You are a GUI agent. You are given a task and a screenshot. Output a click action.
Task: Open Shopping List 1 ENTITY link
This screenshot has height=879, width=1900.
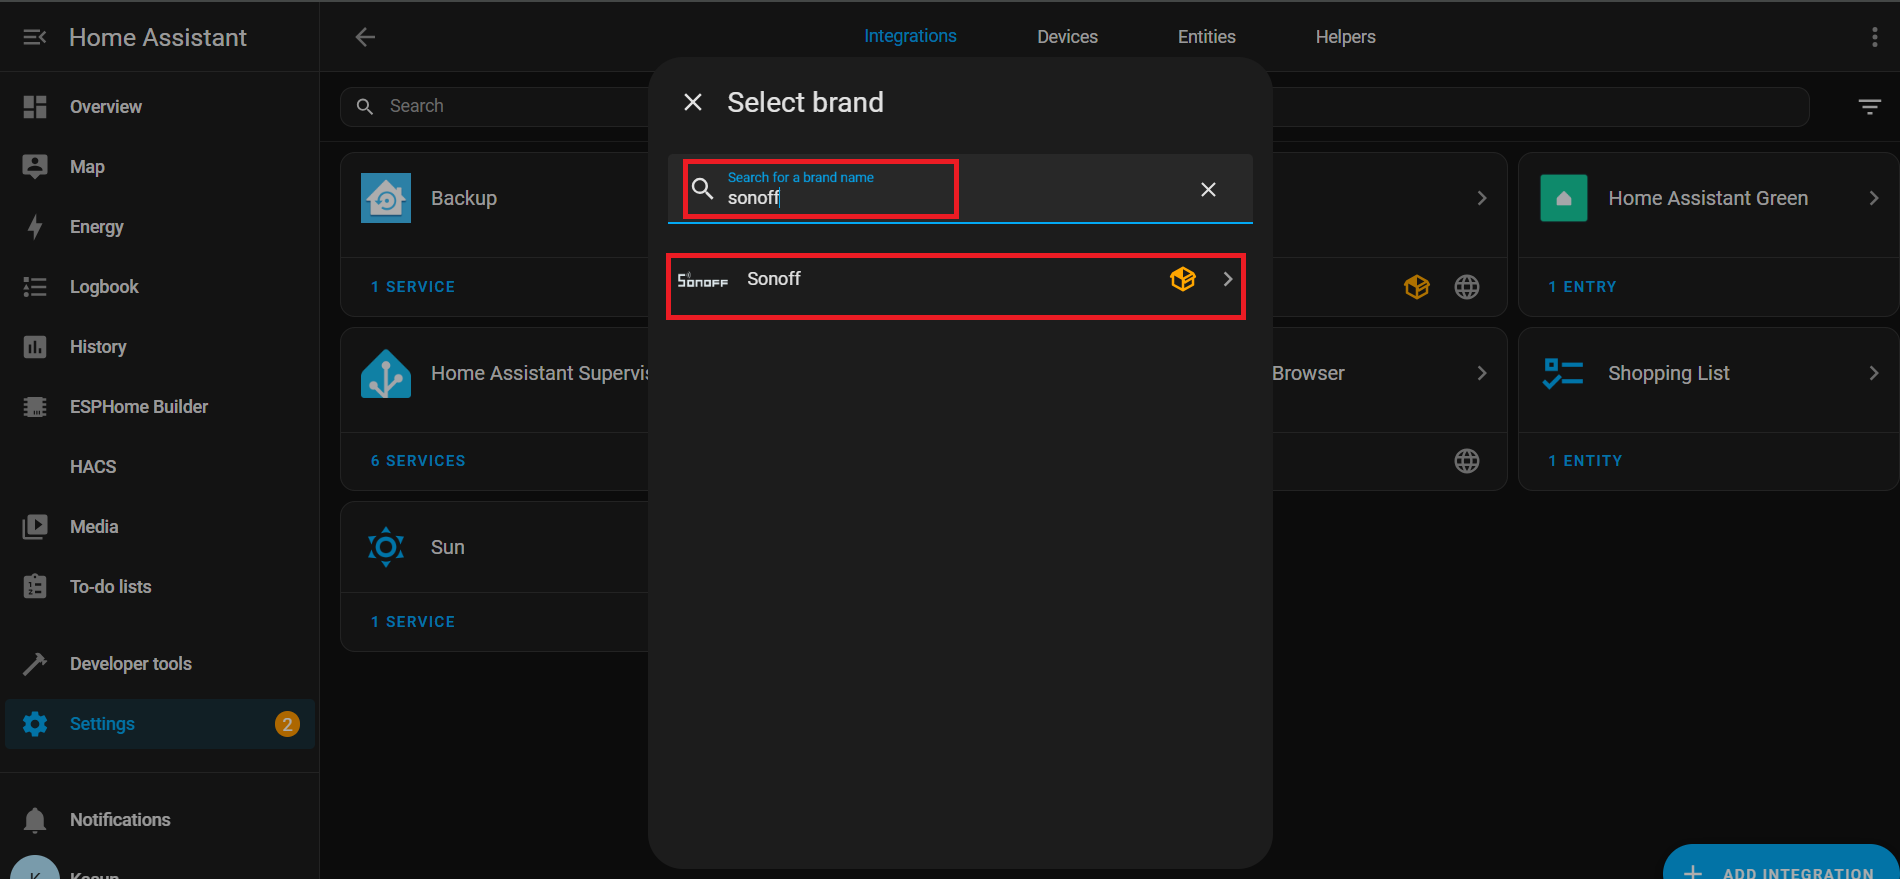1585,461
